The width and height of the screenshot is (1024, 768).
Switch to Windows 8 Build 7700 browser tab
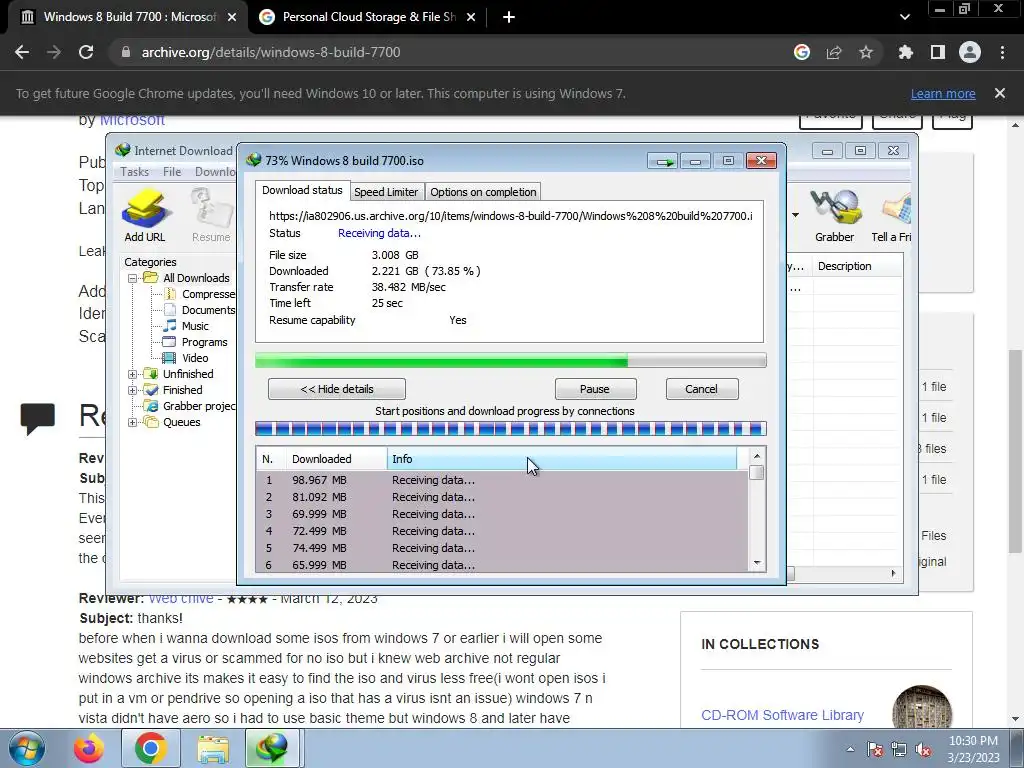(x=128, y=17)
